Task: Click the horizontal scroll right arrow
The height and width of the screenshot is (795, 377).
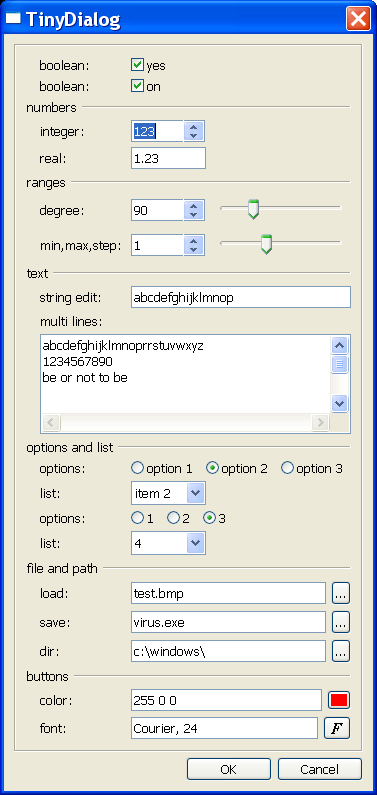Action: pos(320,422)
